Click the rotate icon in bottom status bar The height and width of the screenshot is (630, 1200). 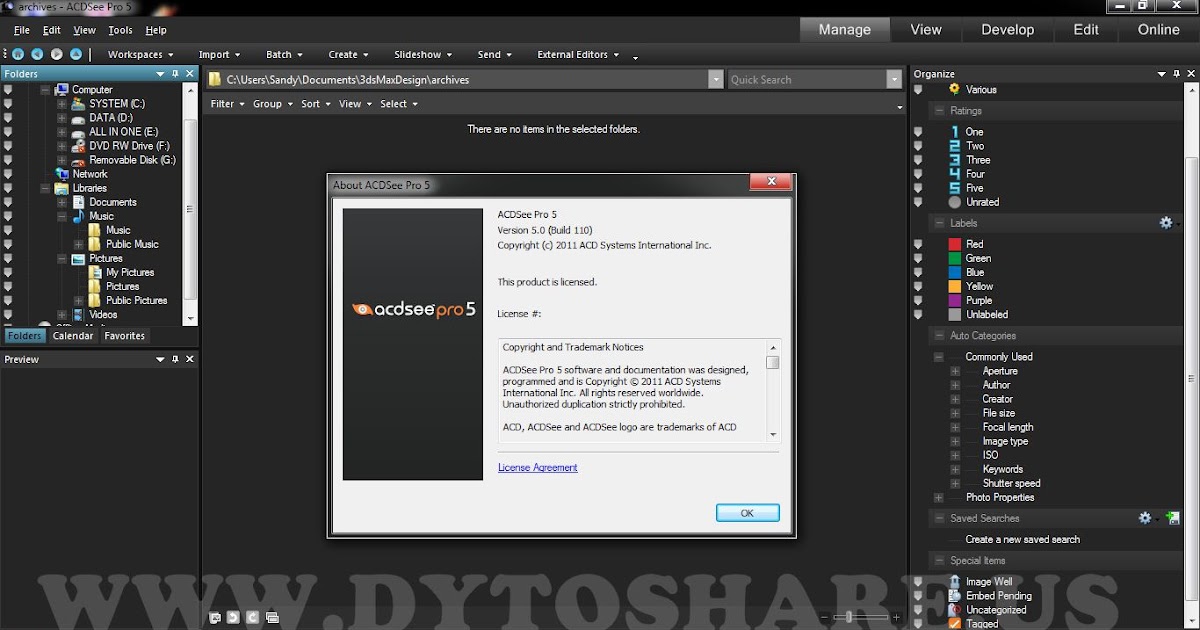[233, 617]
